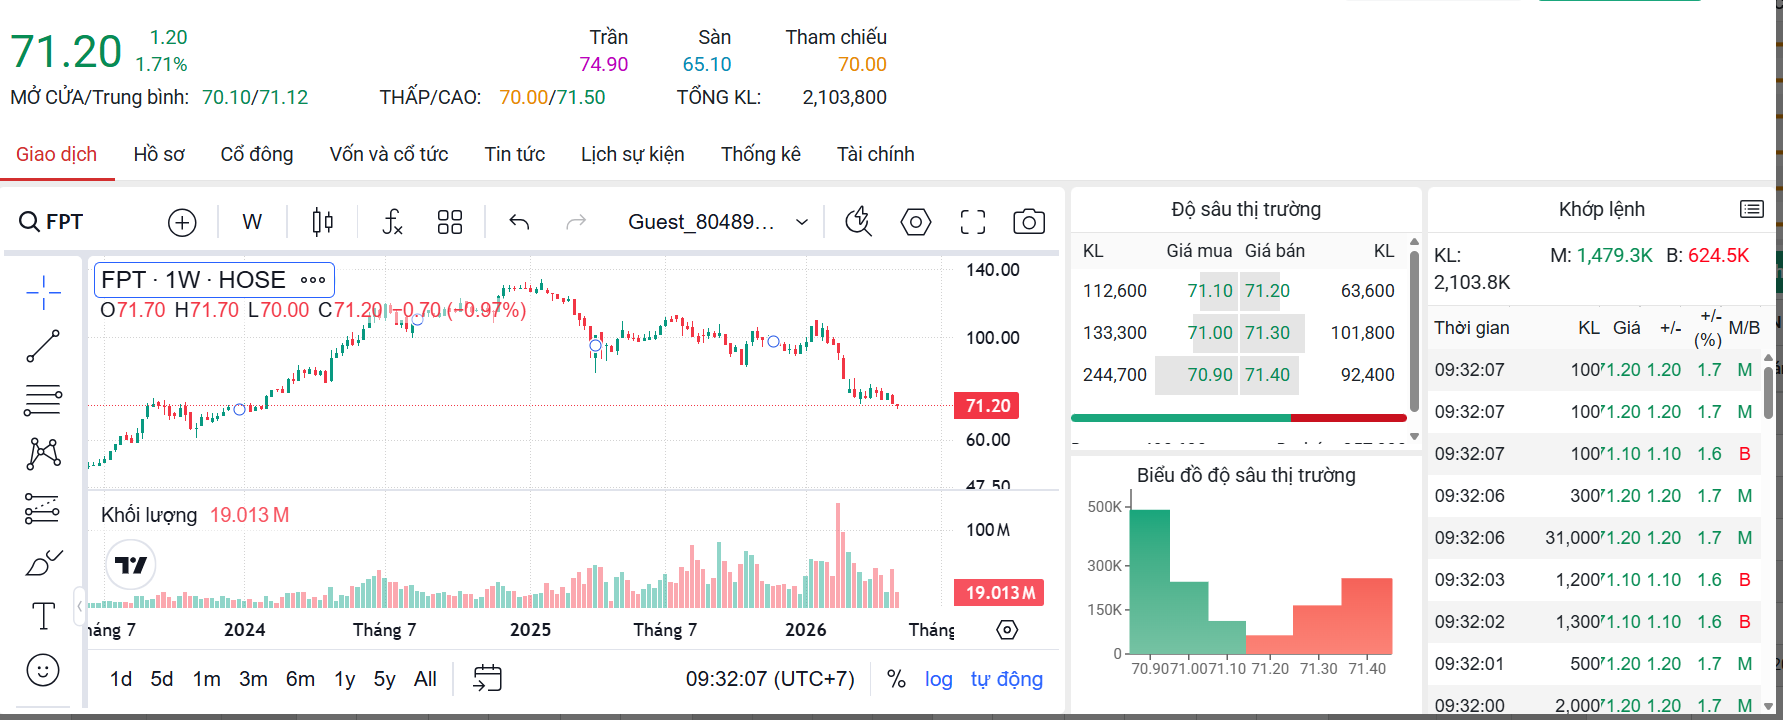Set chart range to 5y

[385, 679]
